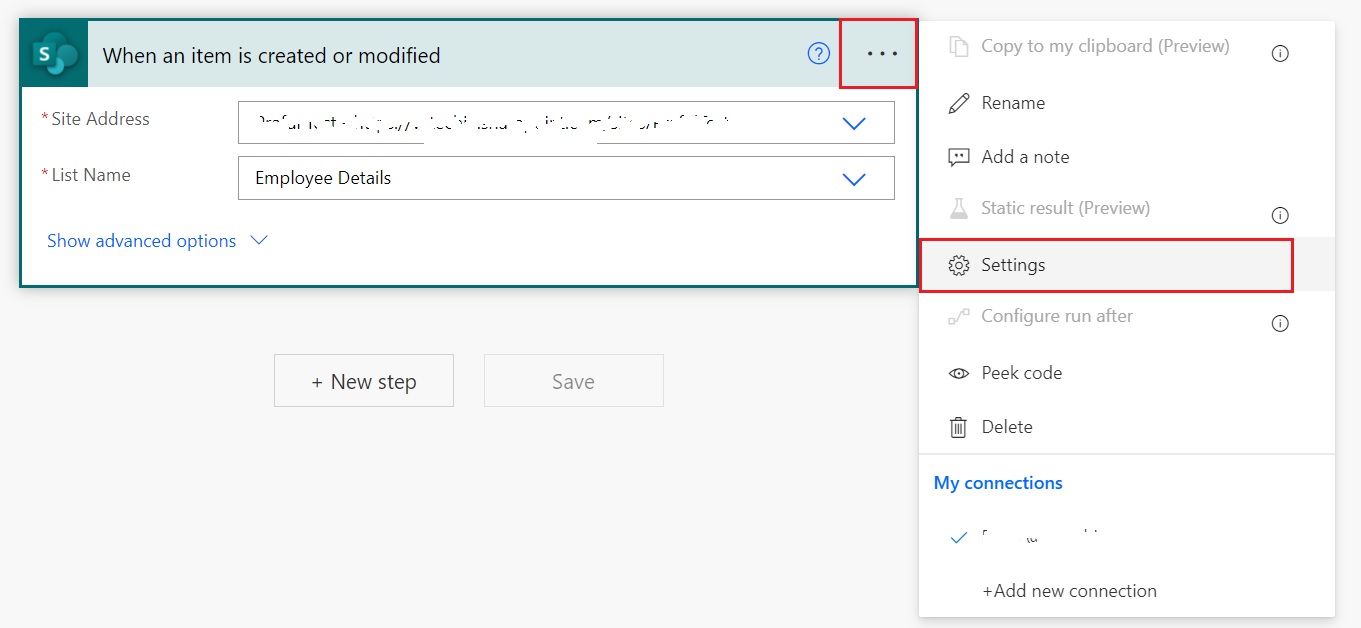Open the trigger ellipsis menu
This screenshot has height=628, width=1361.
(x=878, y=55)
